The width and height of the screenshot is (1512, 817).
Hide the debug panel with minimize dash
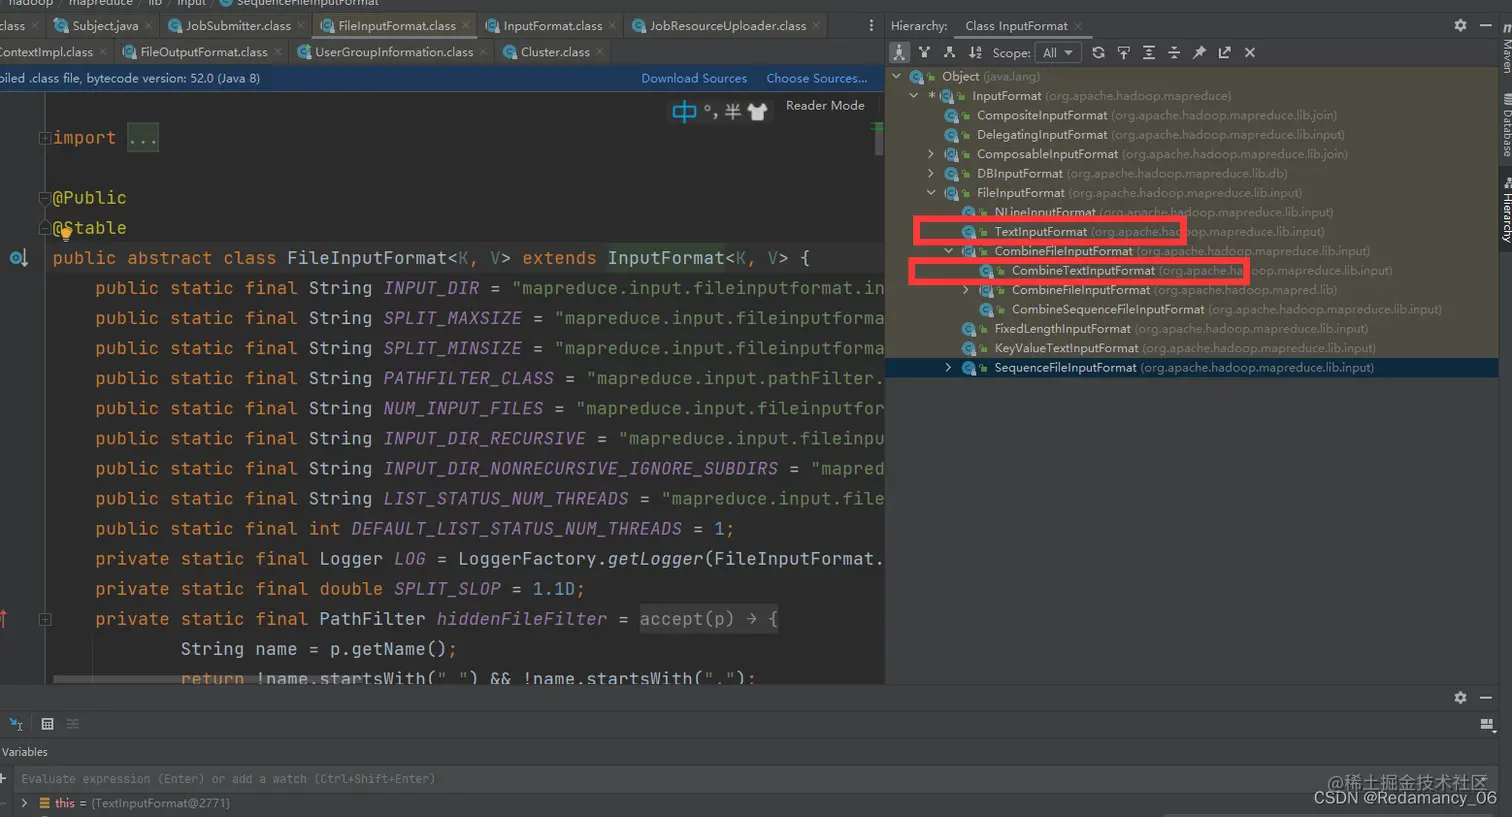[x=1486, y=697]
